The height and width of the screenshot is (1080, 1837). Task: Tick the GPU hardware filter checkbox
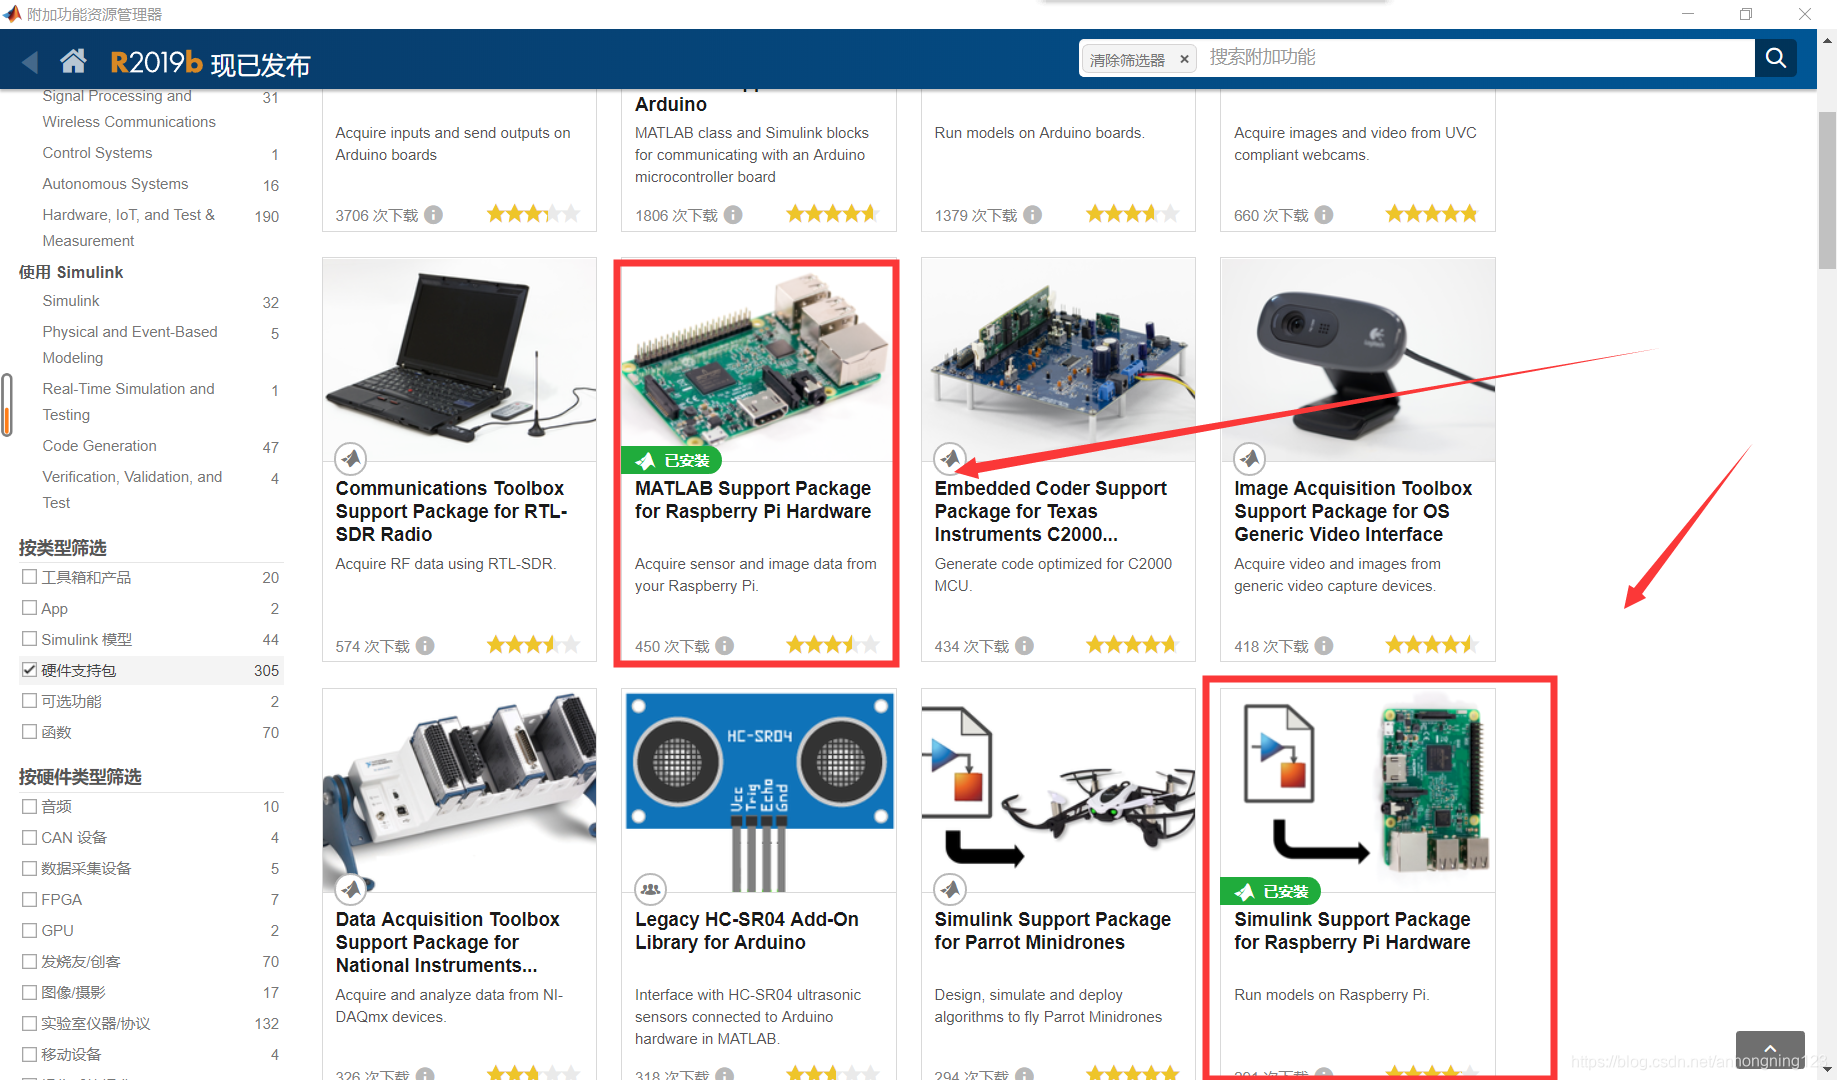pyautogui.click(x=30, y=930)
